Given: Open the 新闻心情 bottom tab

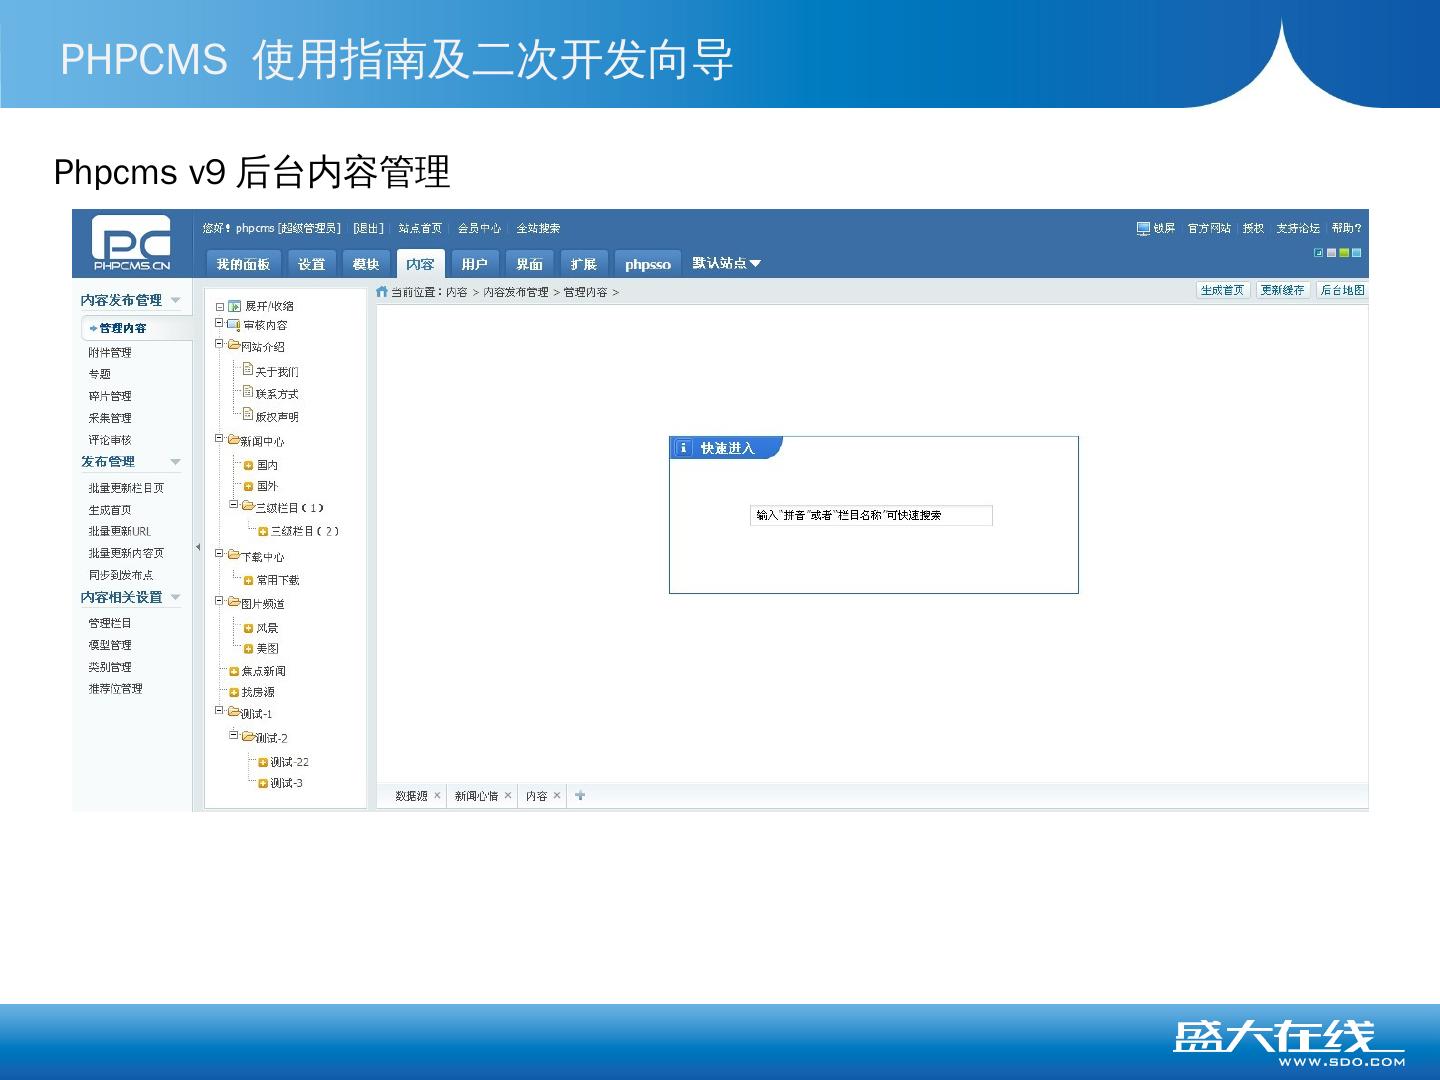Looking at the screenshot, I should point(476,796).
